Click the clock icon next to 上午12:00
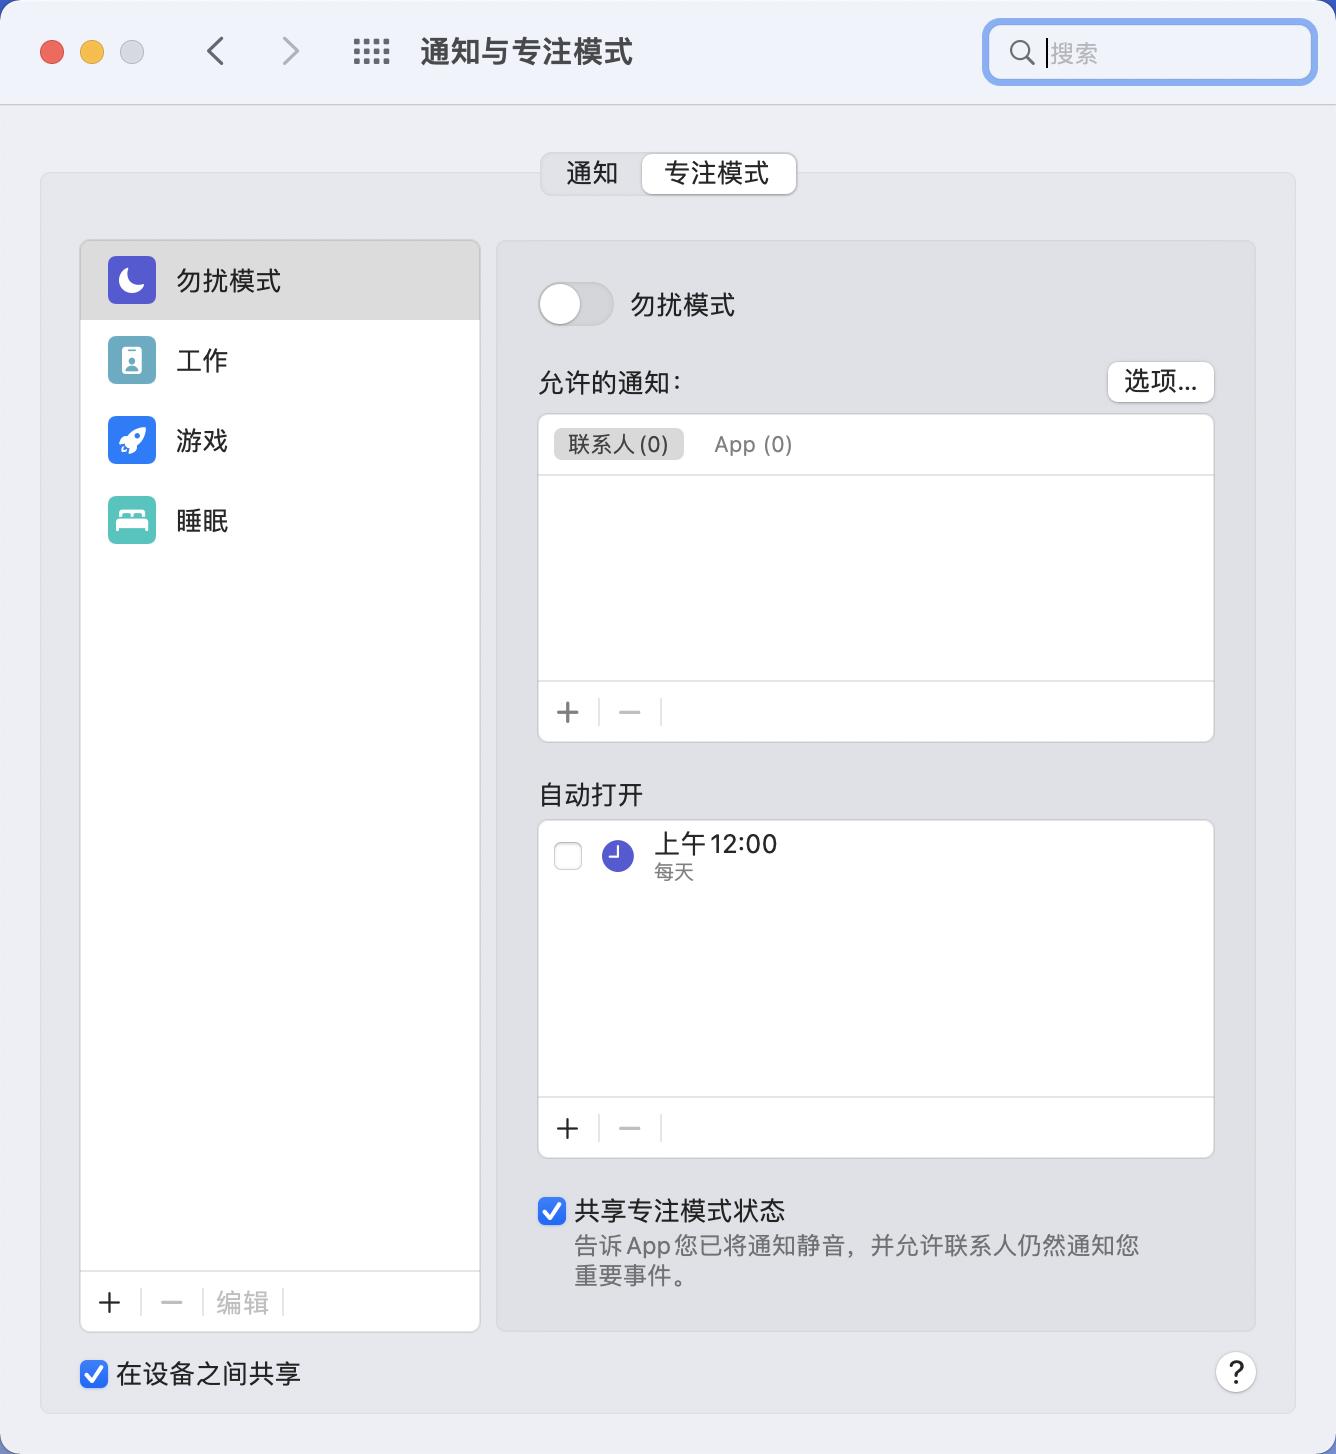This screenshot has height=1454, width=1336. click(x=618, y=856)
